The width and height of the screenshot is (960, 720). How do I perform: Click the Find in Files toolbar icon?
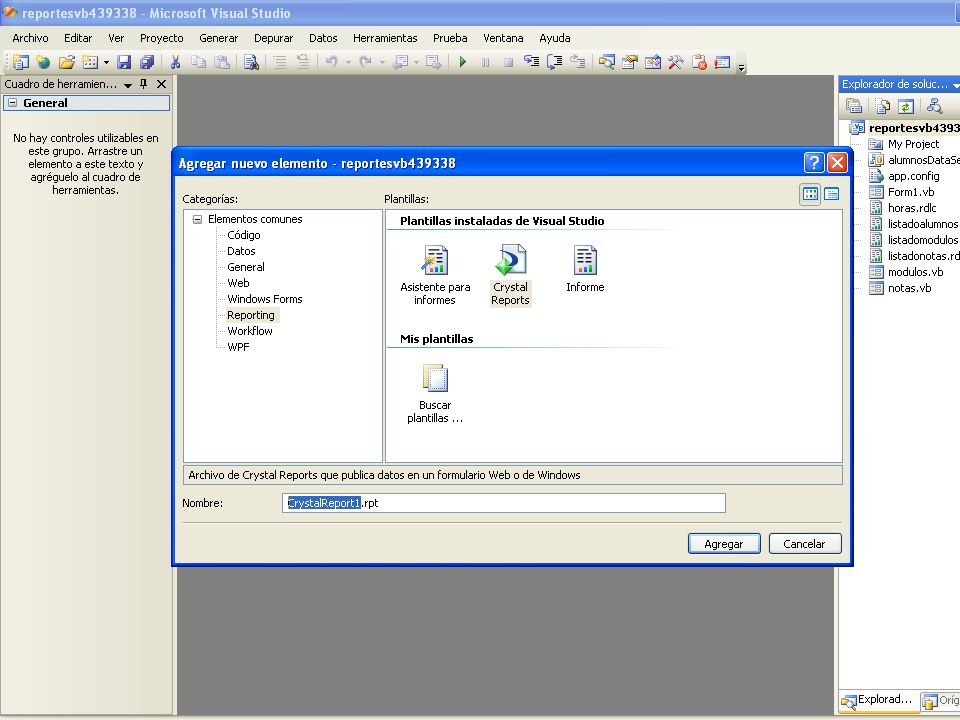click(251, 62)
